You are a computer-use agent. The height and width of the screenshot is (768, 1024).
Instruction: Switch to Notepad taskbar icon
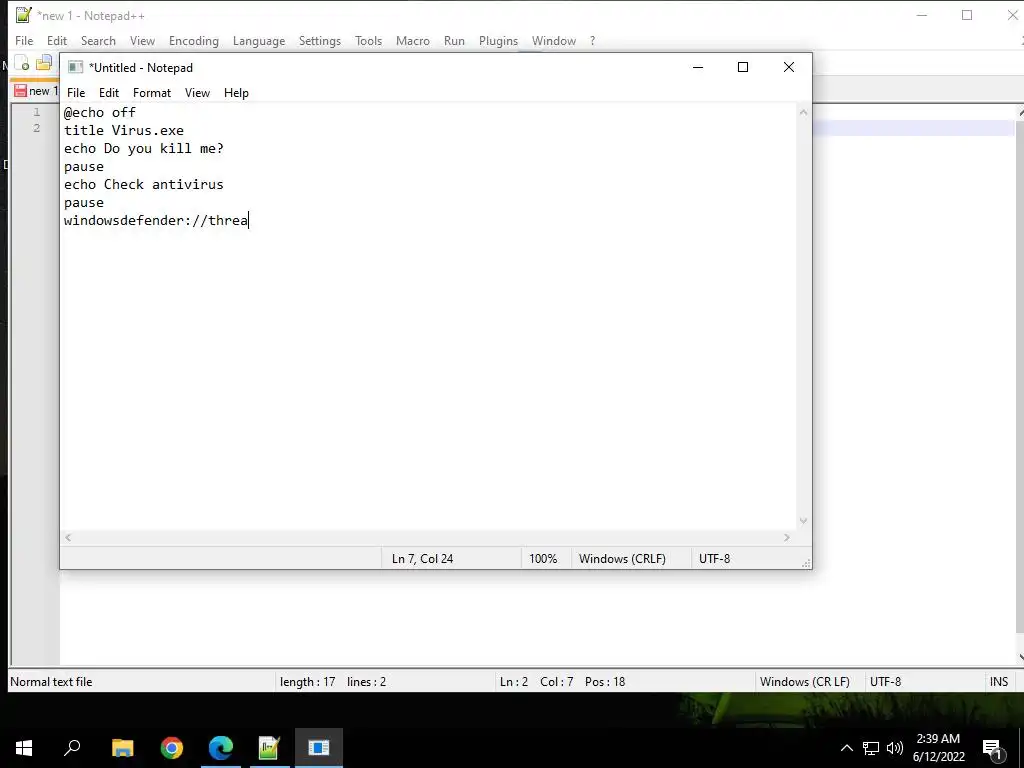(x=319, y=748)
